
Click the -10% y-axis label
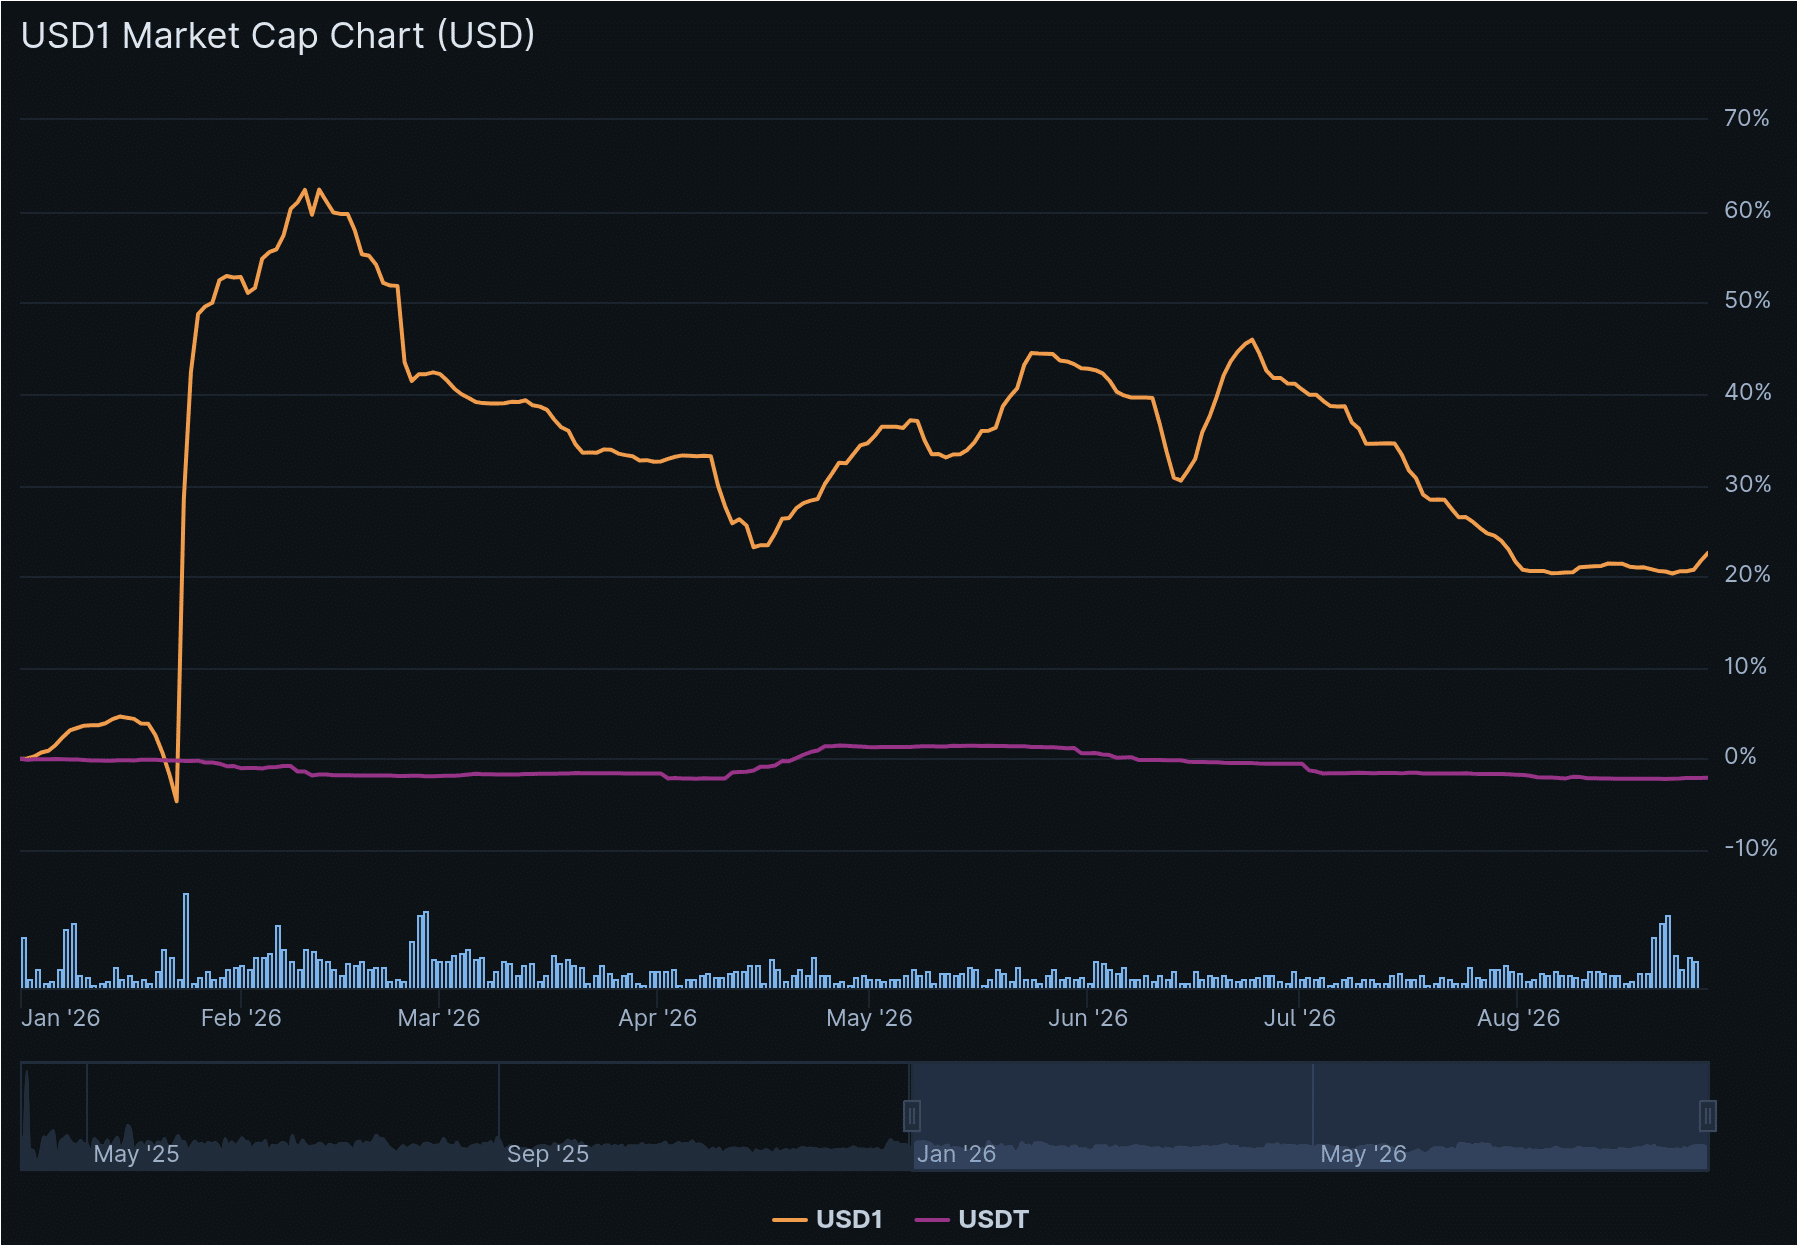pyautogui.click(x=1751, y=848)
